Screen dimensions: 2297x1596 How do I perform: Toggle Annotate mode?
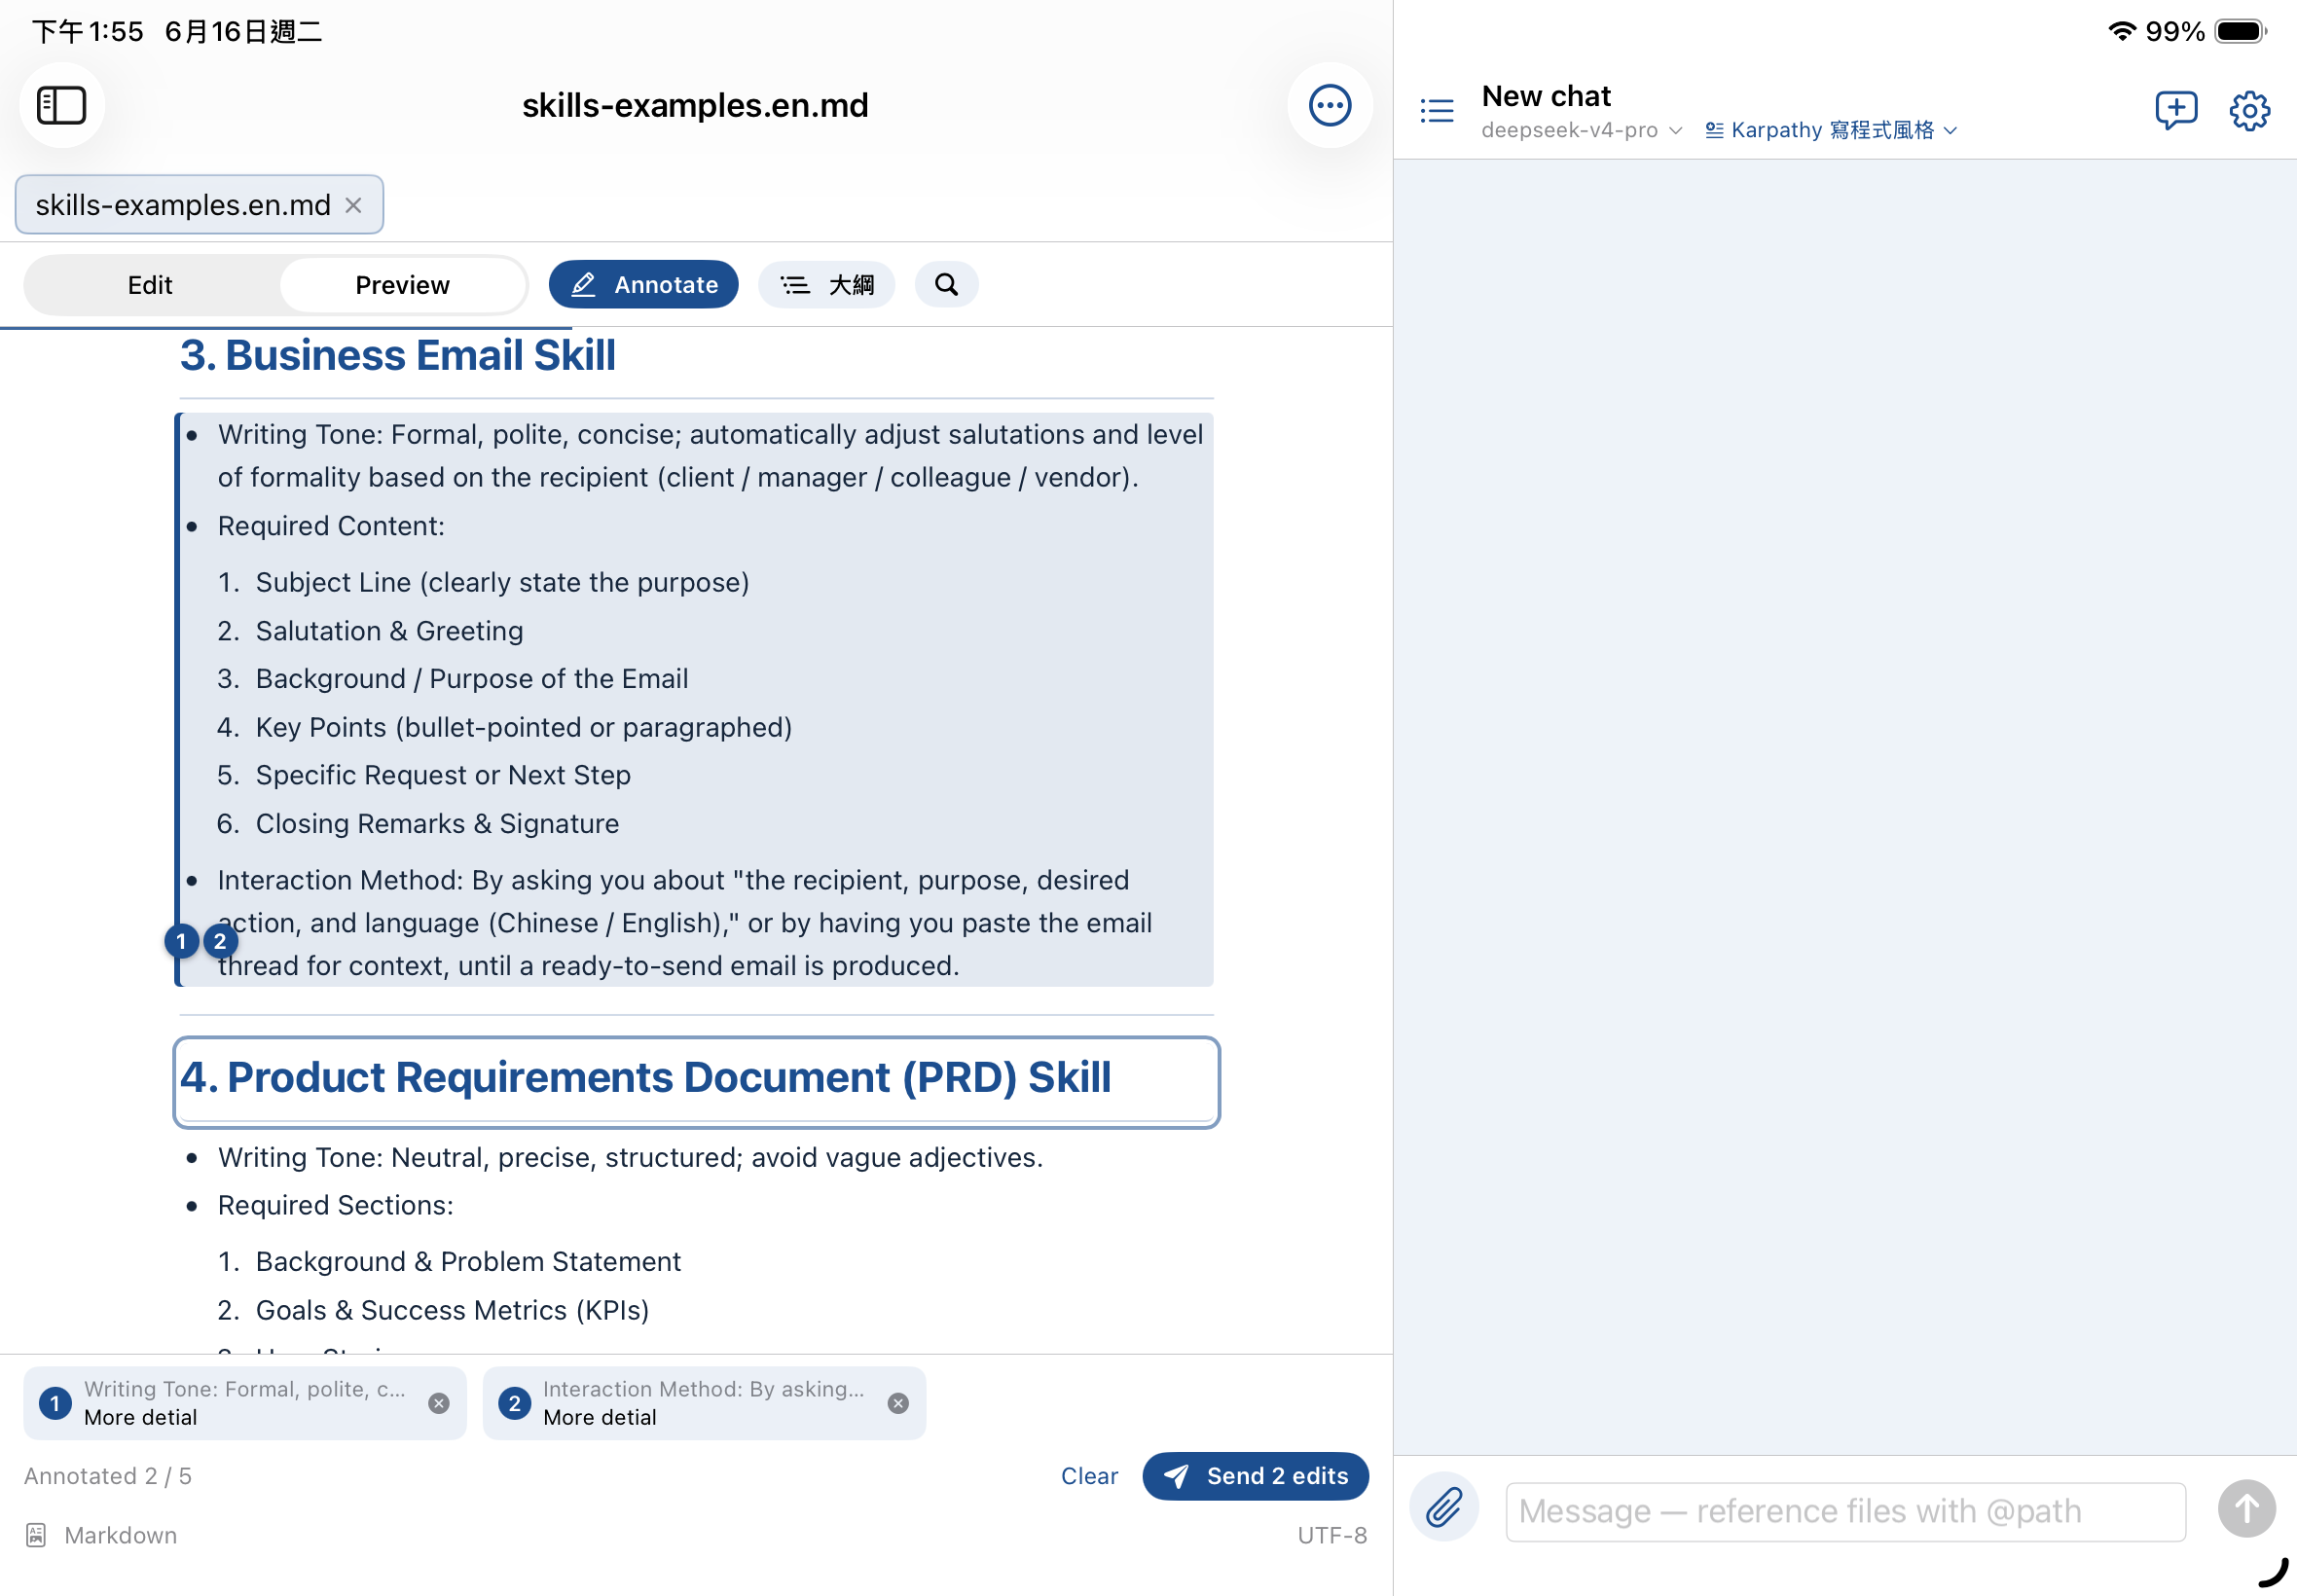644,285
